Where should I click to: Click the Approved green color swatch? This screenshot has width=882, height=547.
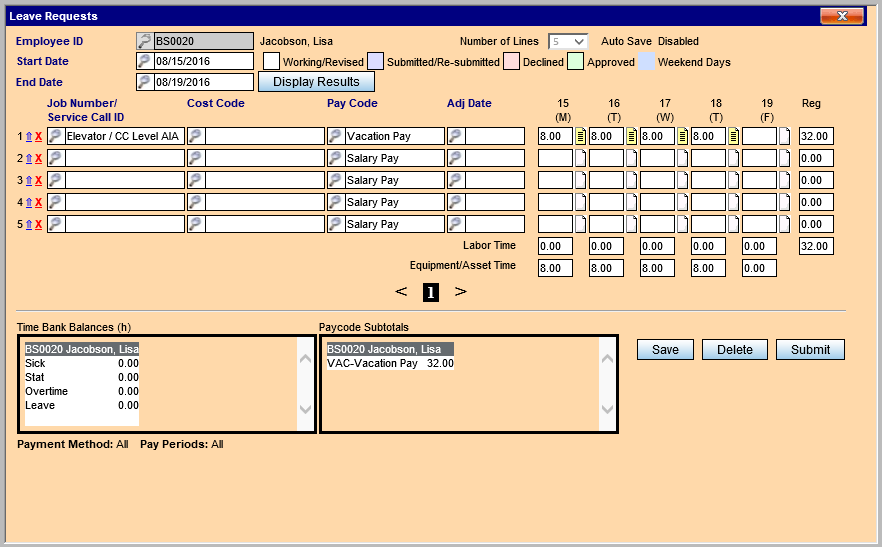(x=576, y=62)
